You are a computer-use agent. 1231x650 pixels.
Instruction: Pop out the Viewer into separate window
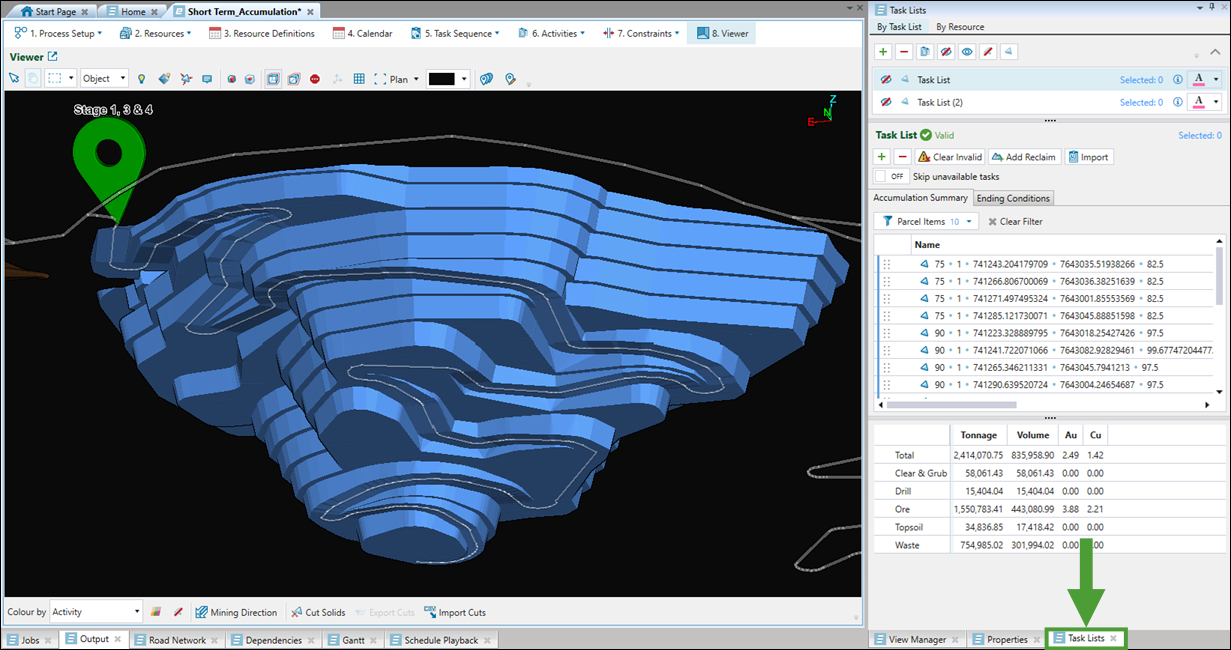[x=53, y=57]
